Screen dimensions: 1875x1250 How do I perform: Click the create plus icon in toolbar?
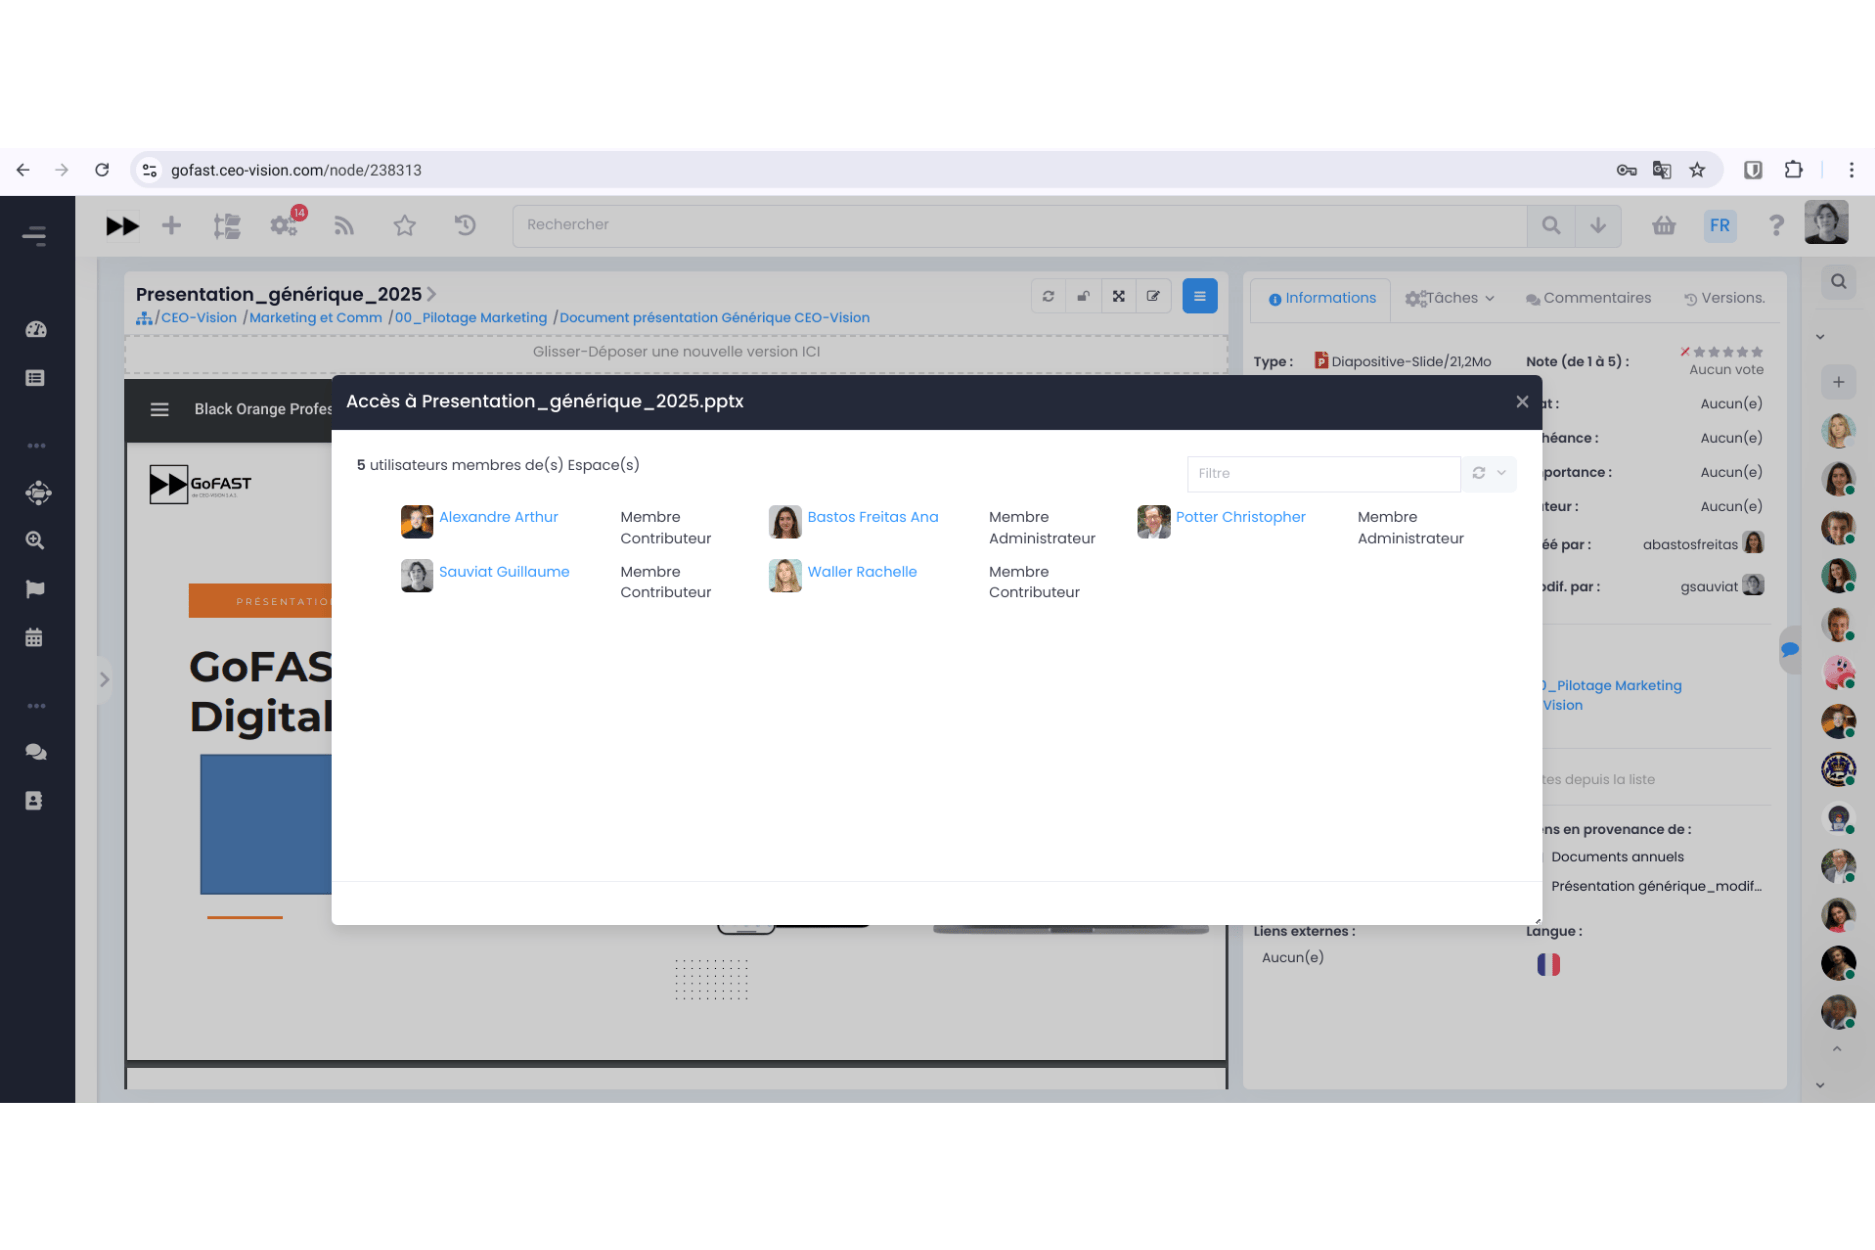pyautogui.click(x=171, y=226)
